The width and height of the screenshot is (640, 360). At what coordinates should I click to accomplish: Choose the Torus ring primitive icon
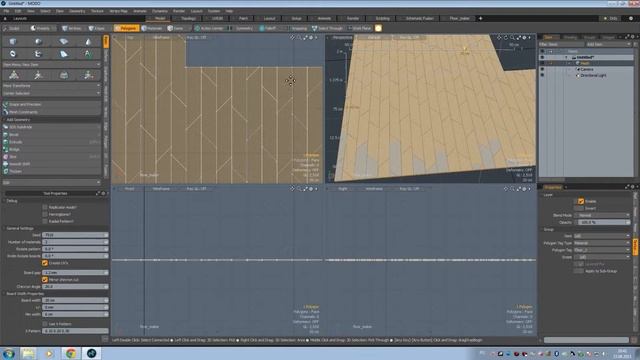point(13,54)
